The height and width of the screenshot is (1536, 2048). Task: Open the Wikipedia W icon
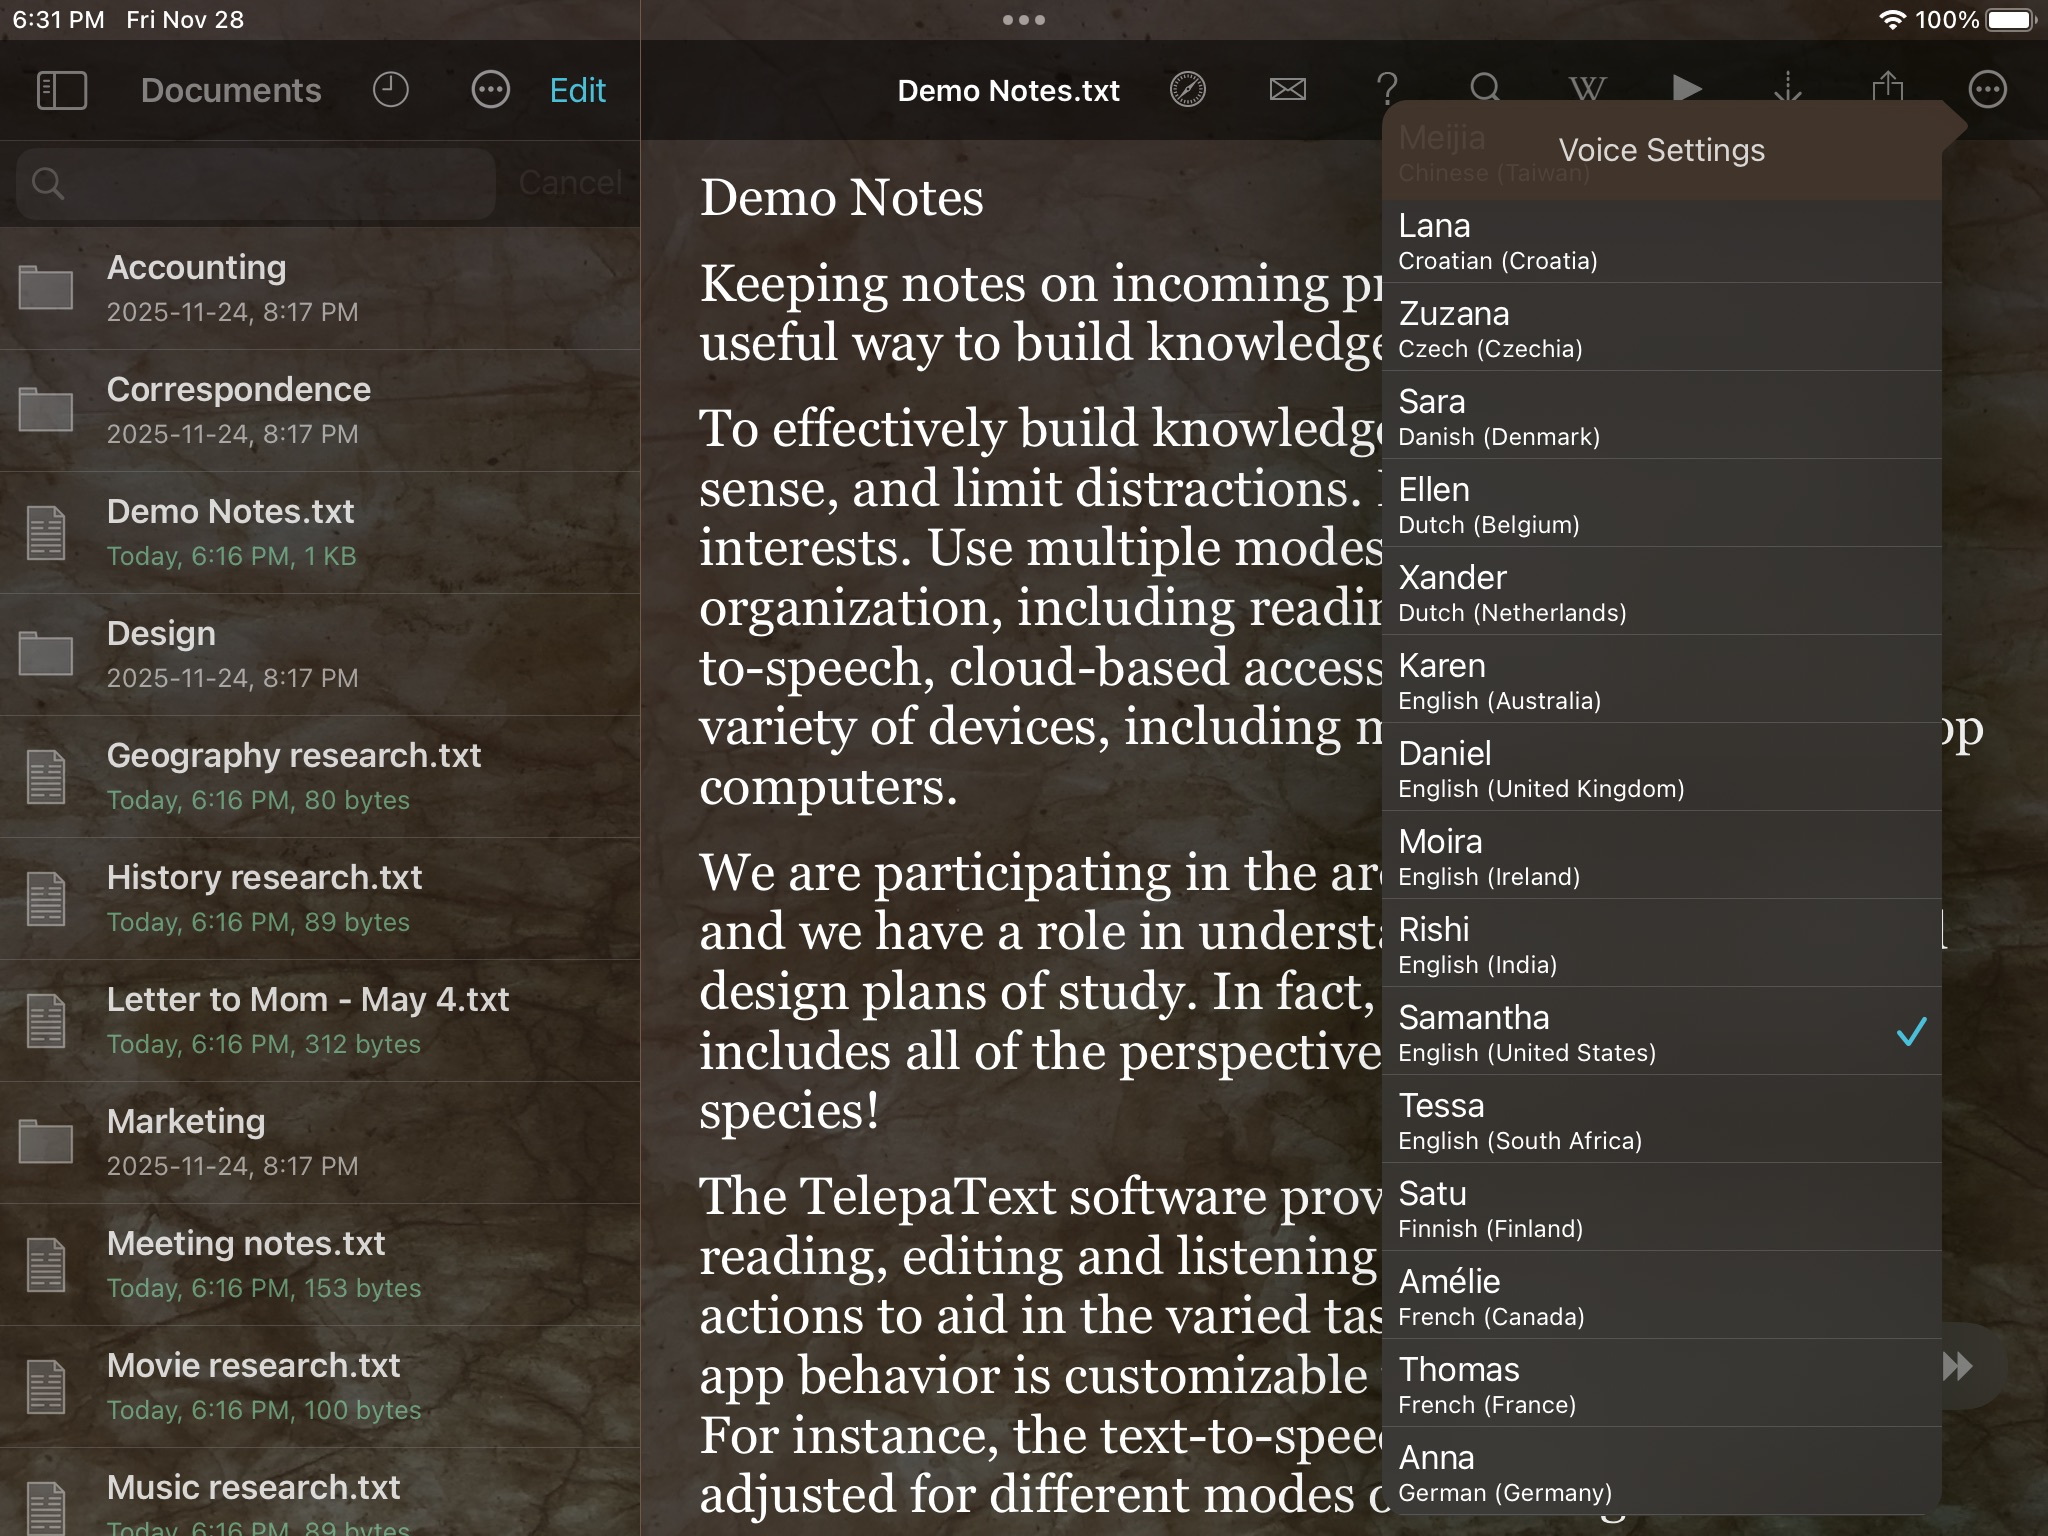click(1587, 90)
